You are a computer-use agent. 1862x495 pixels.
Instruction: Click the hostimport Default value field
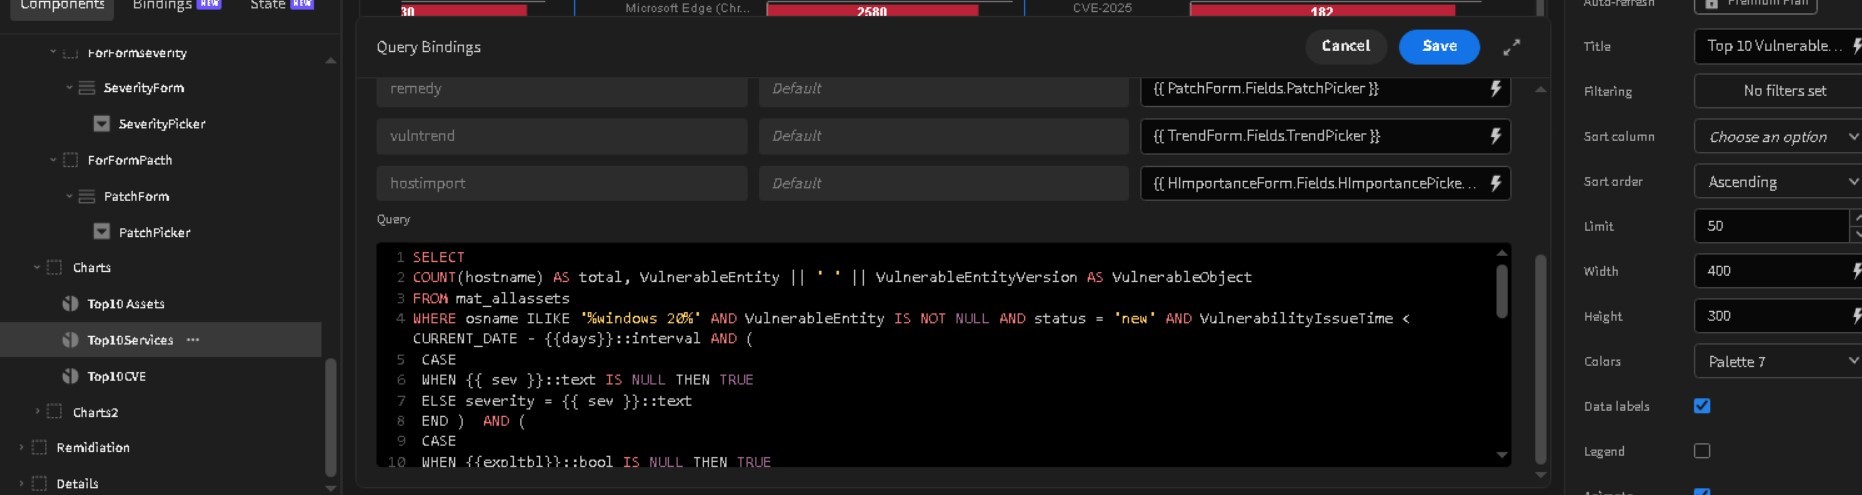coord(943,184)
